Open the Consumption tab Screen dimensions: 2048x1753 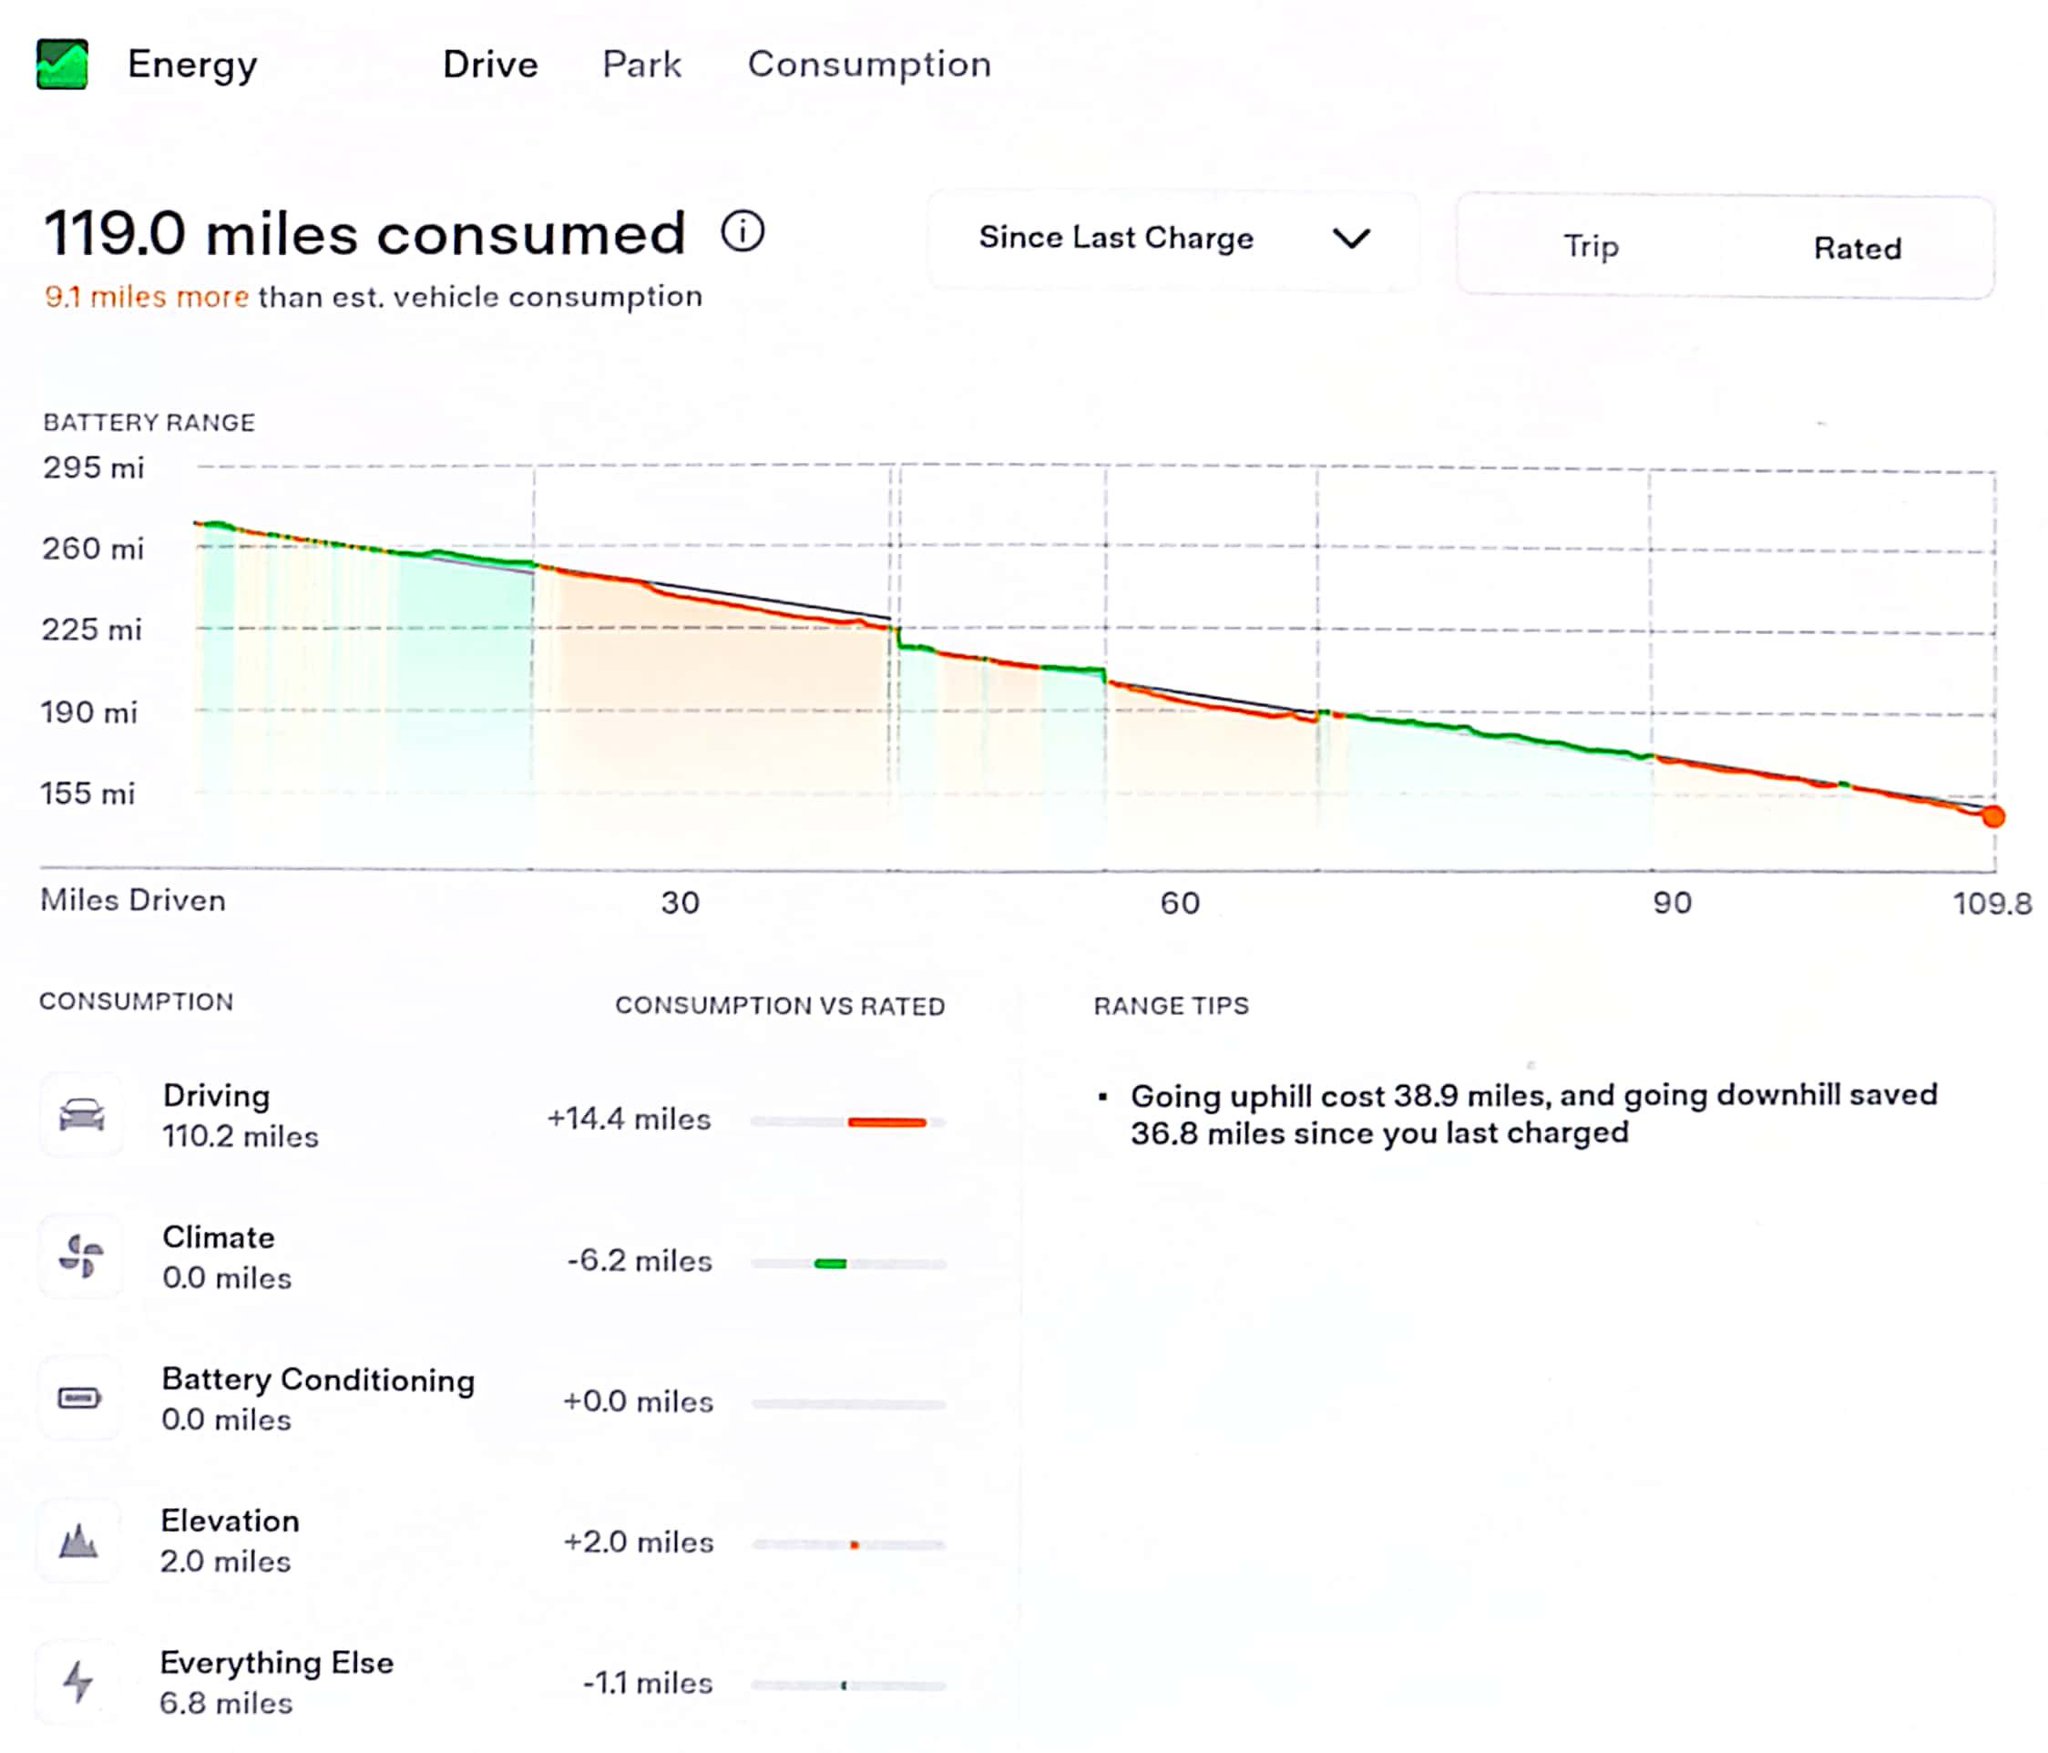(869, 63)
